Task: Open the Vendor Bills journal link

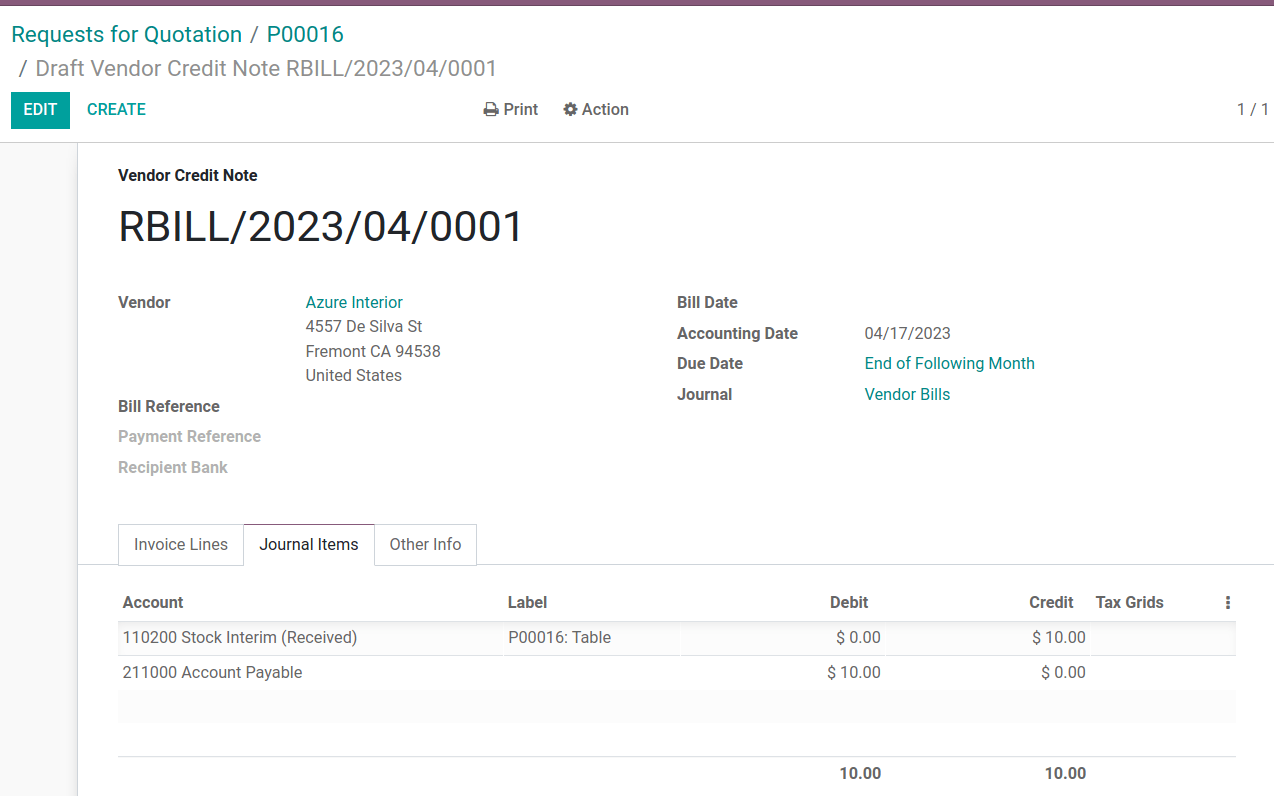Action: (907, 395)
